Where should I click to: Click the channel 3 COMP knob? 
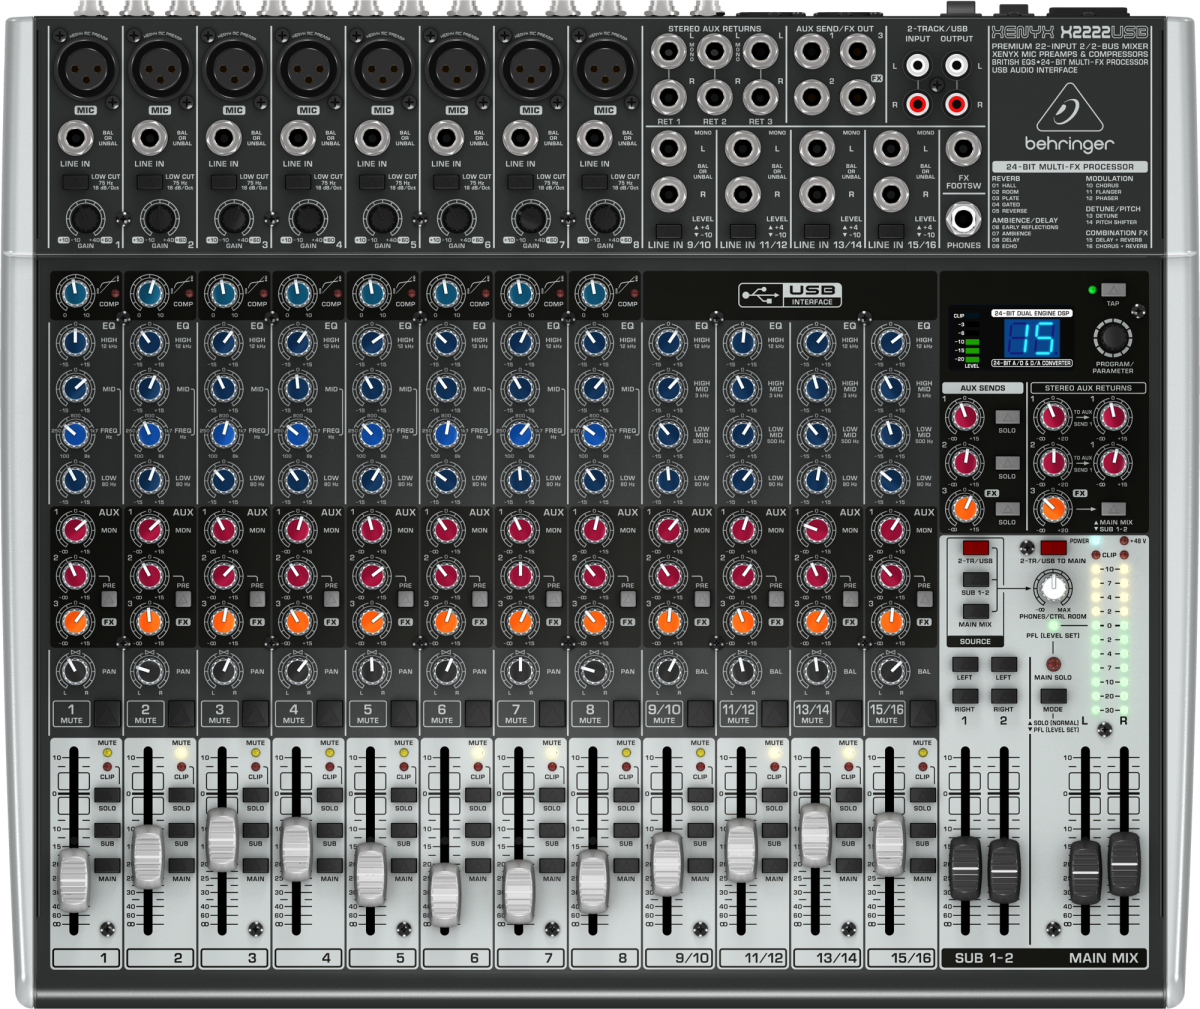220,292
